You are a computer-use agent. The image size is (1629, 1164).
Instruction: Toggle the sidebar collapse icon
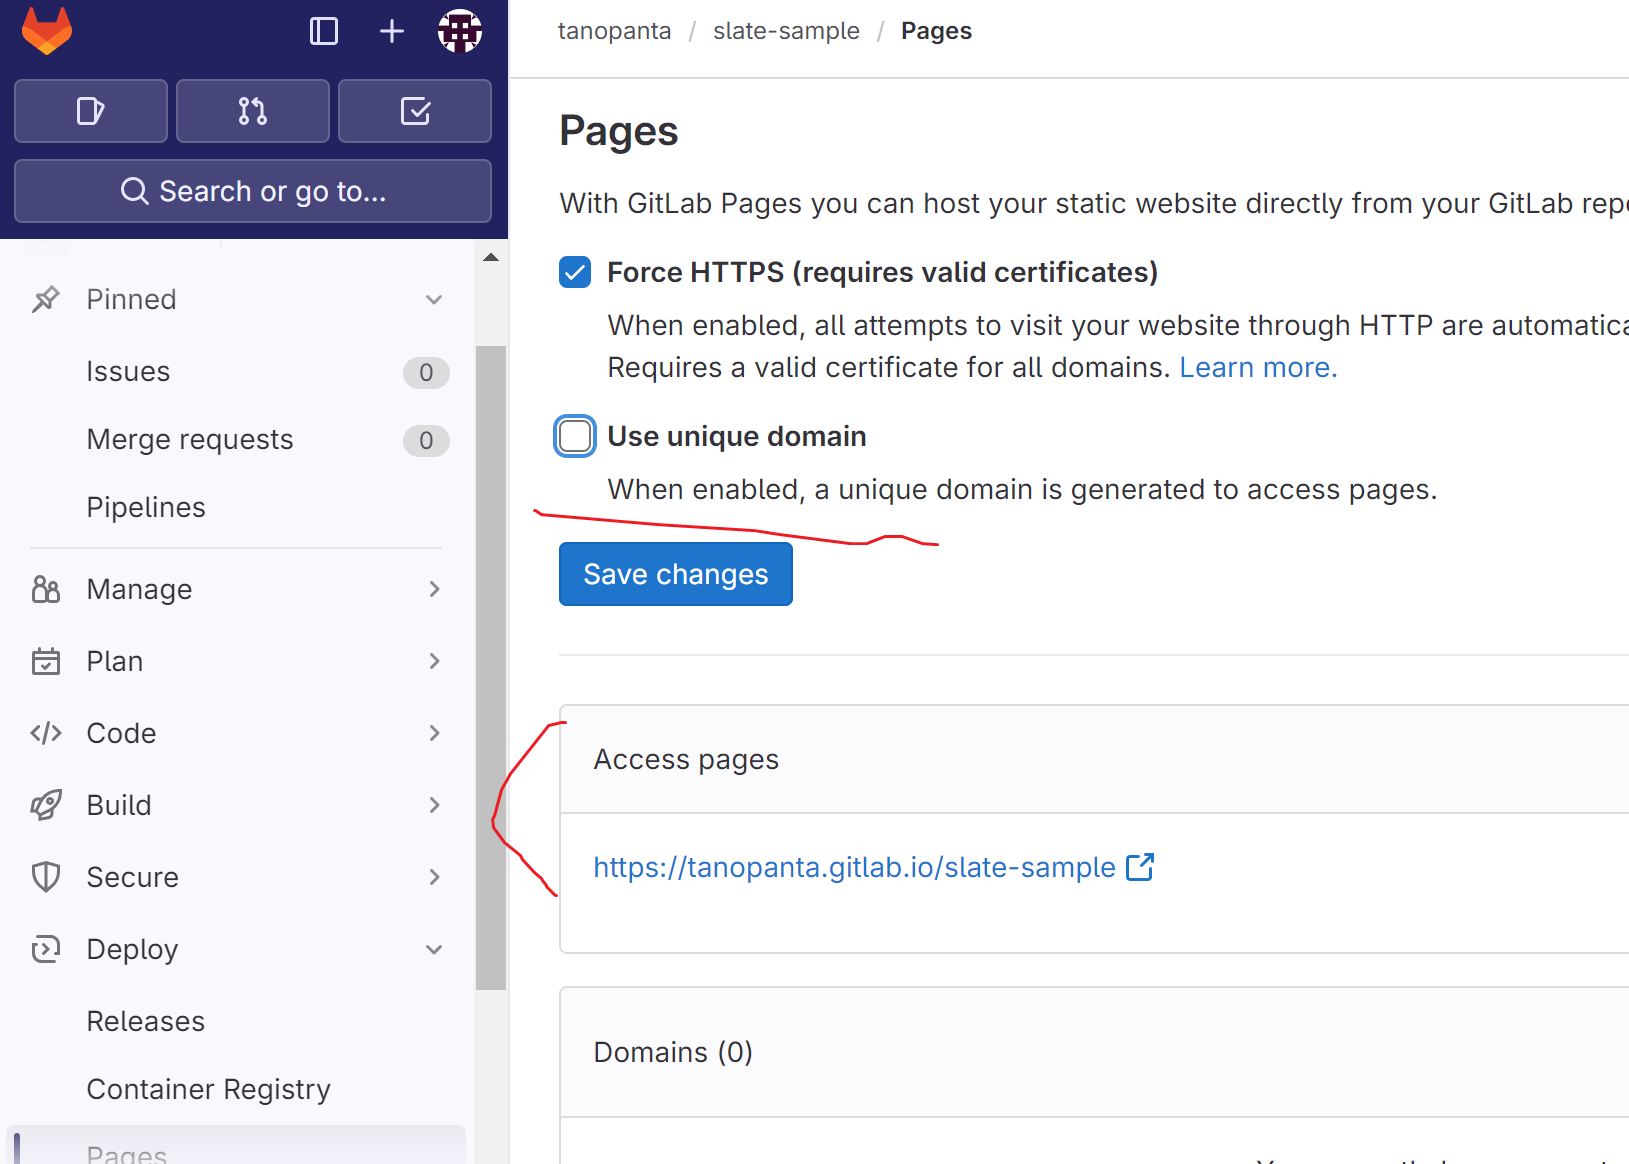(323, 31)
